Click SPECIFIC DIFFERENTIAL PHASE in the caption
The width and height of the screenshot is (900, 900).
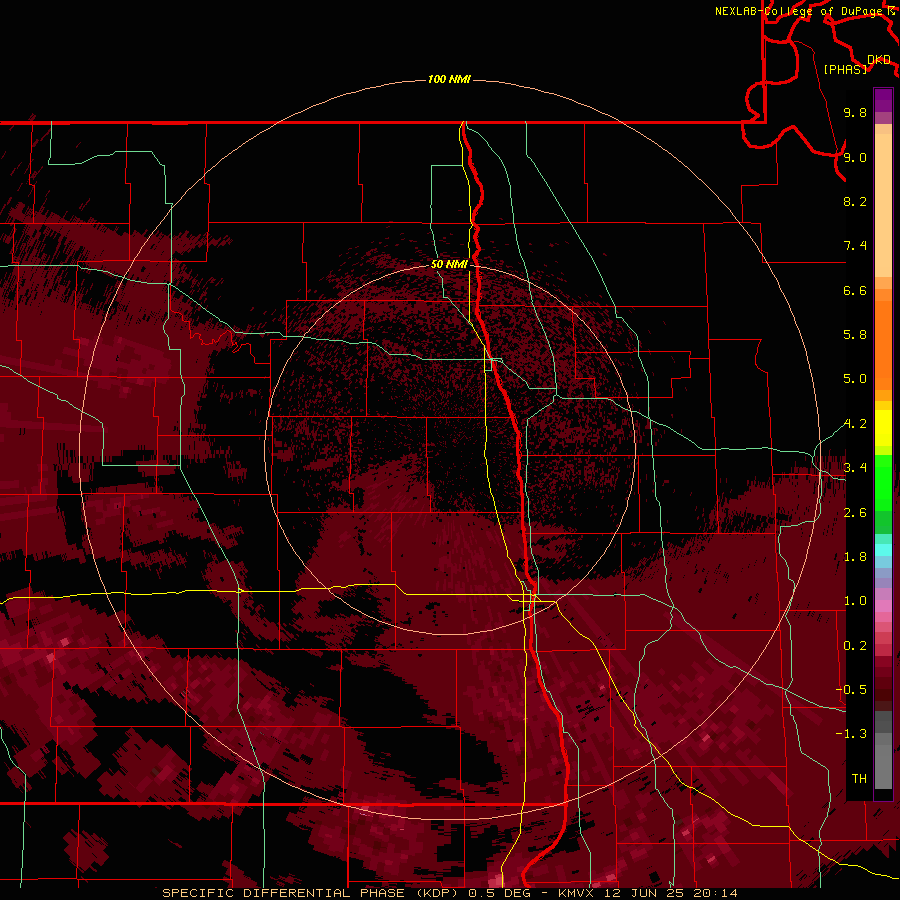tap(282, 893)
